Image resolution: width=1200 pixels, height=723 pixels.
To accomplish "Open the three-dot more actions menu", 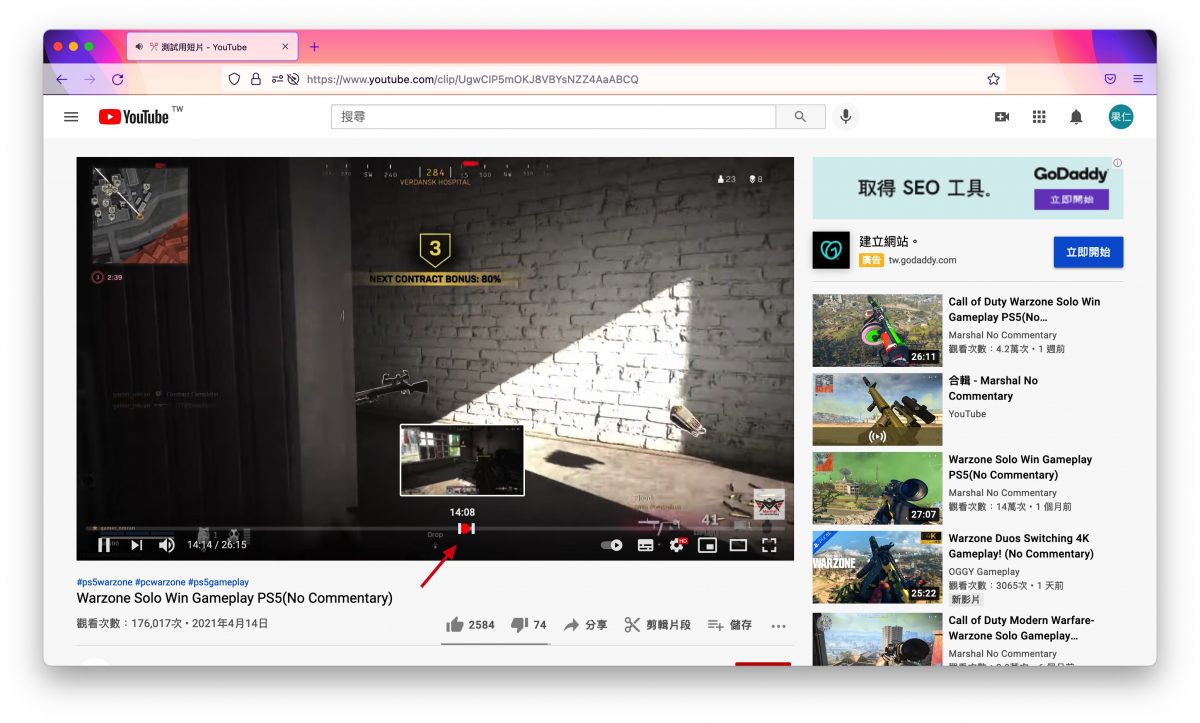I will pyautogui.click(x=778, y=626).
